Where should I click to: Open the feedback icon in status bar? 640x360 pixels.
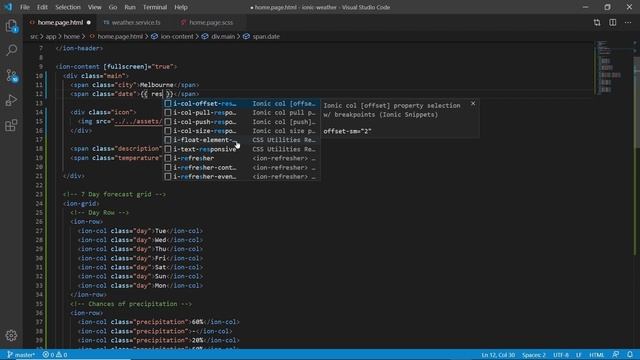(x=616, y=355)
